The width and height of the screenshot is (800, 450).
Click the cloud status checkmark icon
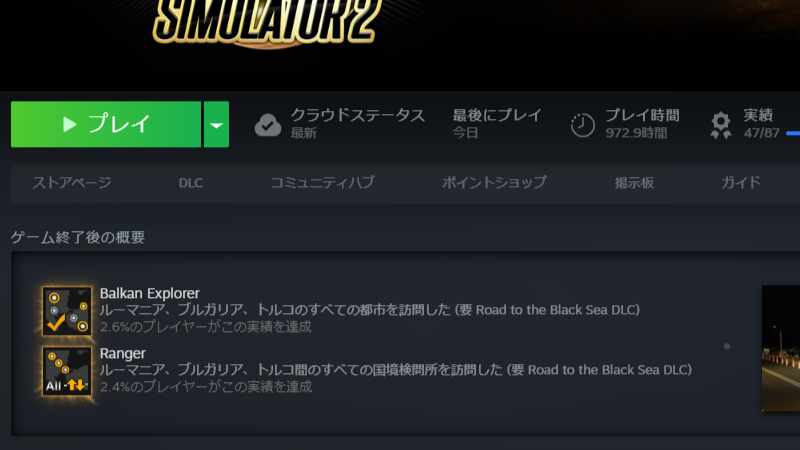tap(268, 125)
